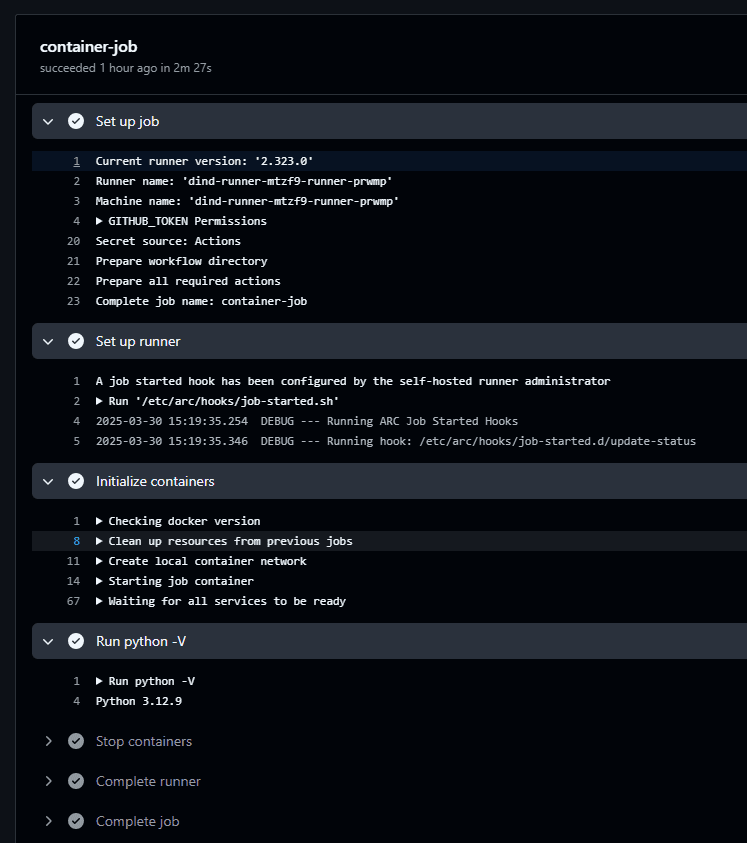Click line number 8 in Initialize containers

pyautogui.click(x=76, y=541)
